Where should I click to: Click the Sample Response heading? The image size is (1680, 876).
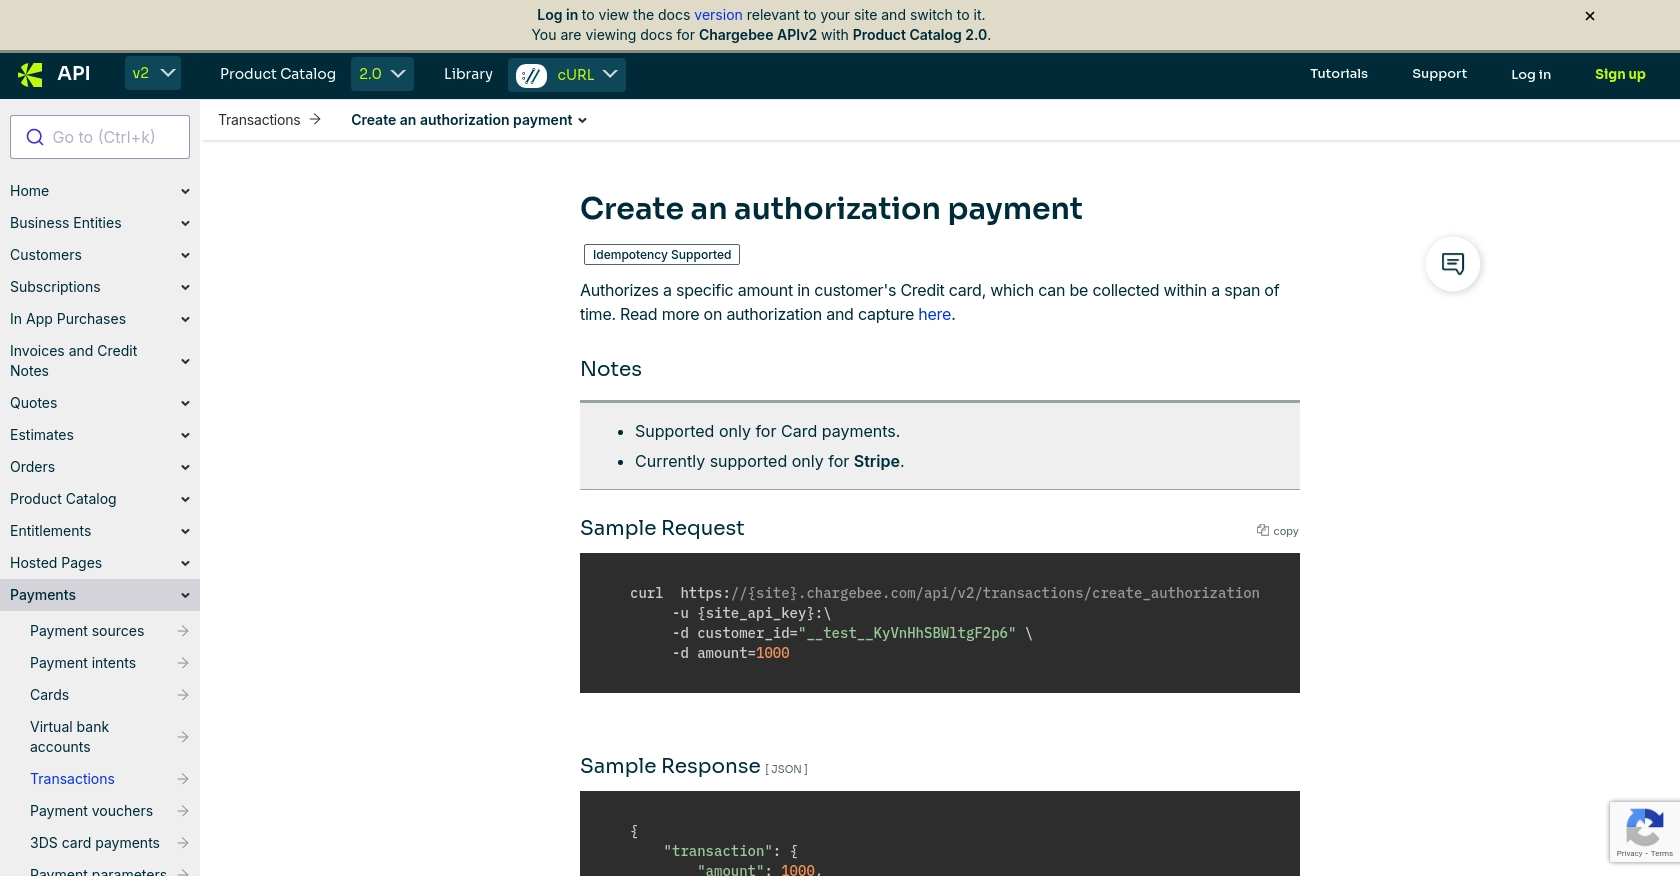pos(670,766)
